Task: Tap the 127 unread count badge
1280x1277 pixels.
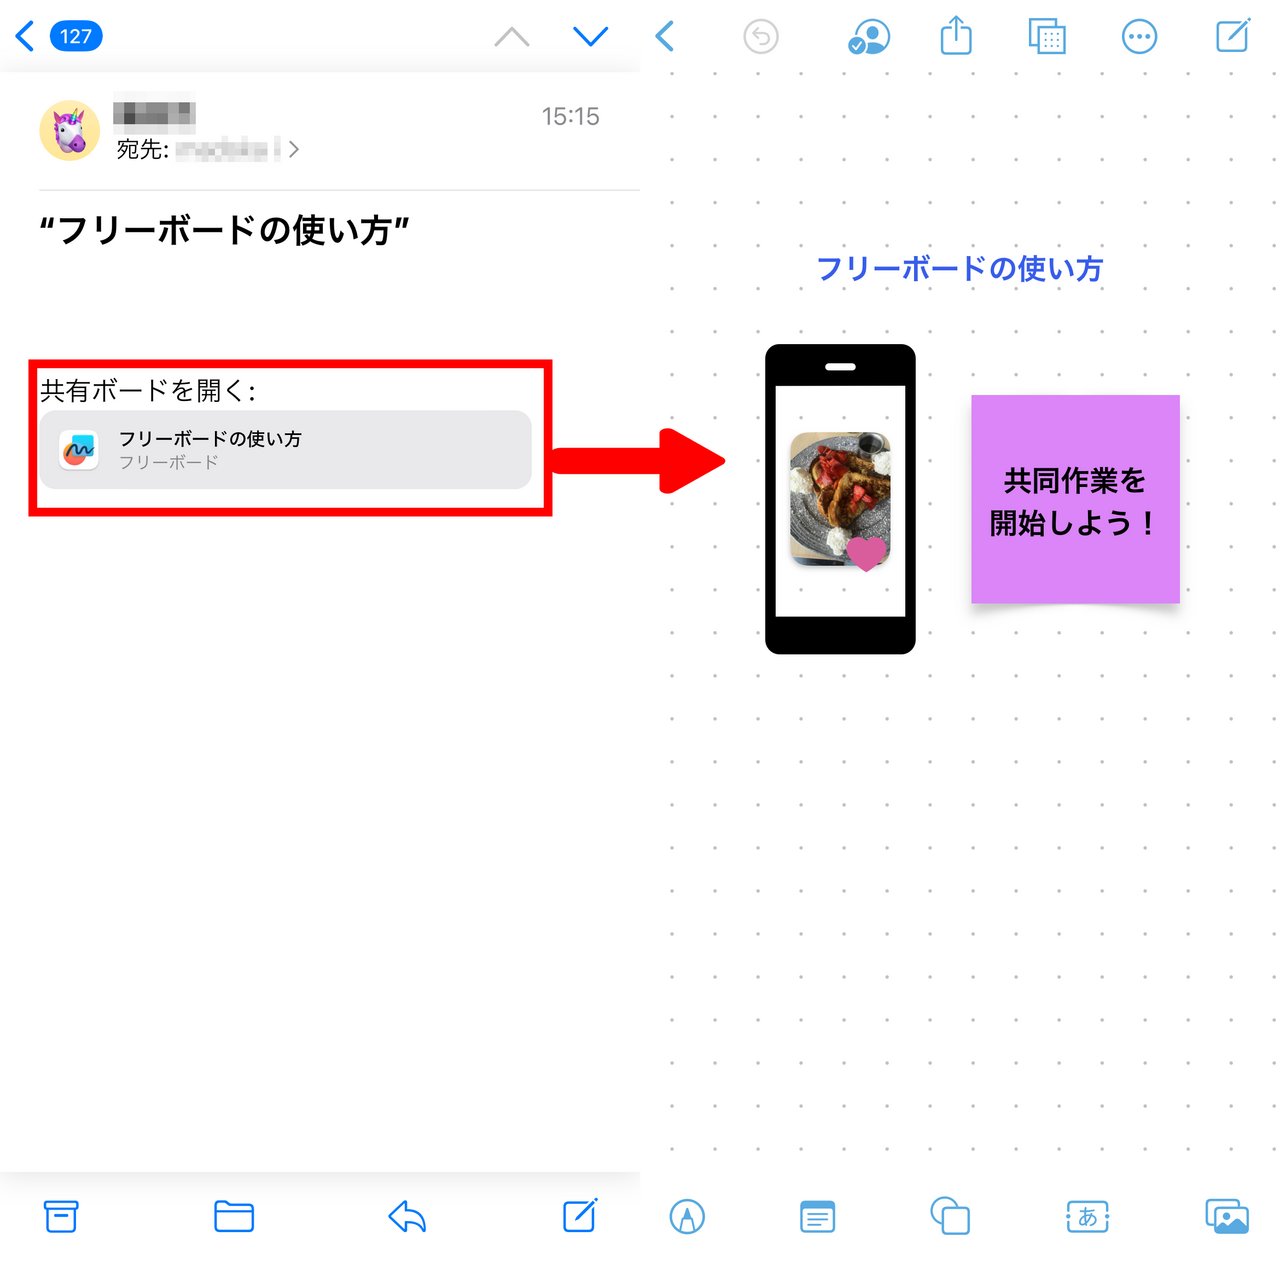Action: point(76,37)
